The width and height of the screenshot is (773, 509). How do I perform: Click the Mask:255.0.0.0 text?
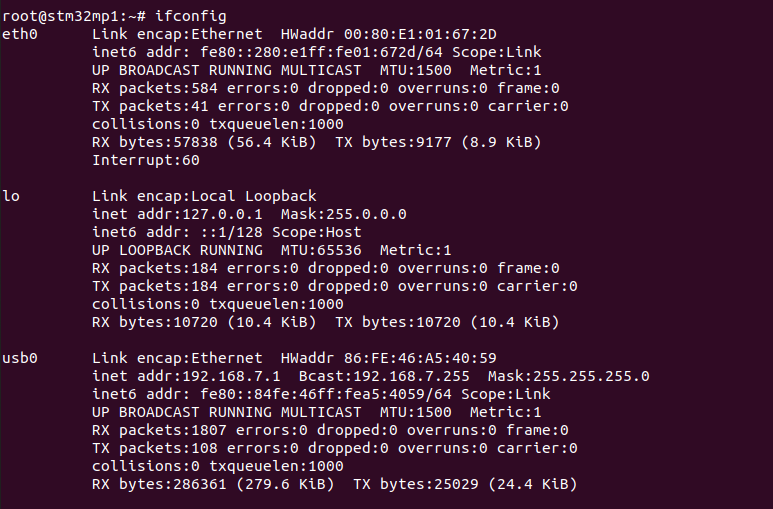tap(344, 214)
